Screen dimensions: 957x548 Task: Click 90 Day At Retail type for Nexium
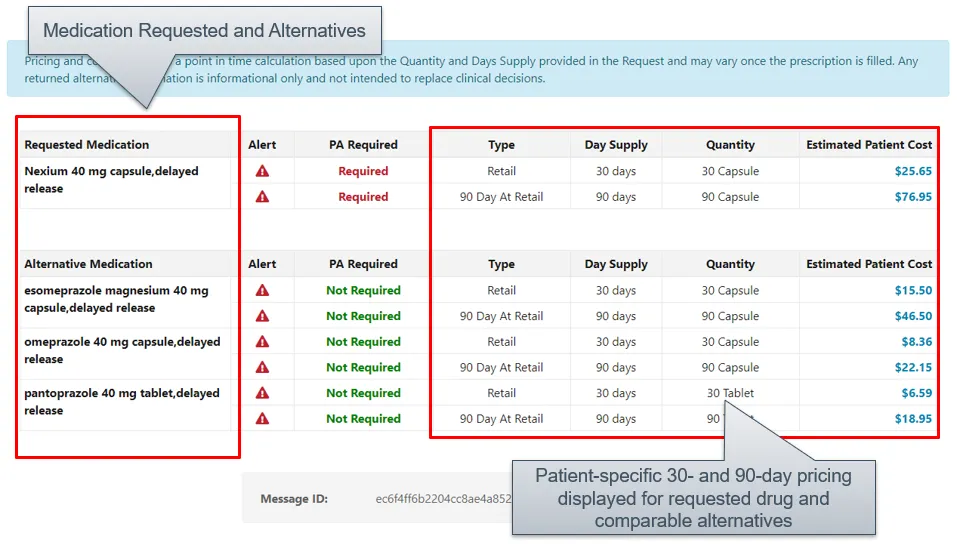tap(501, 196)
